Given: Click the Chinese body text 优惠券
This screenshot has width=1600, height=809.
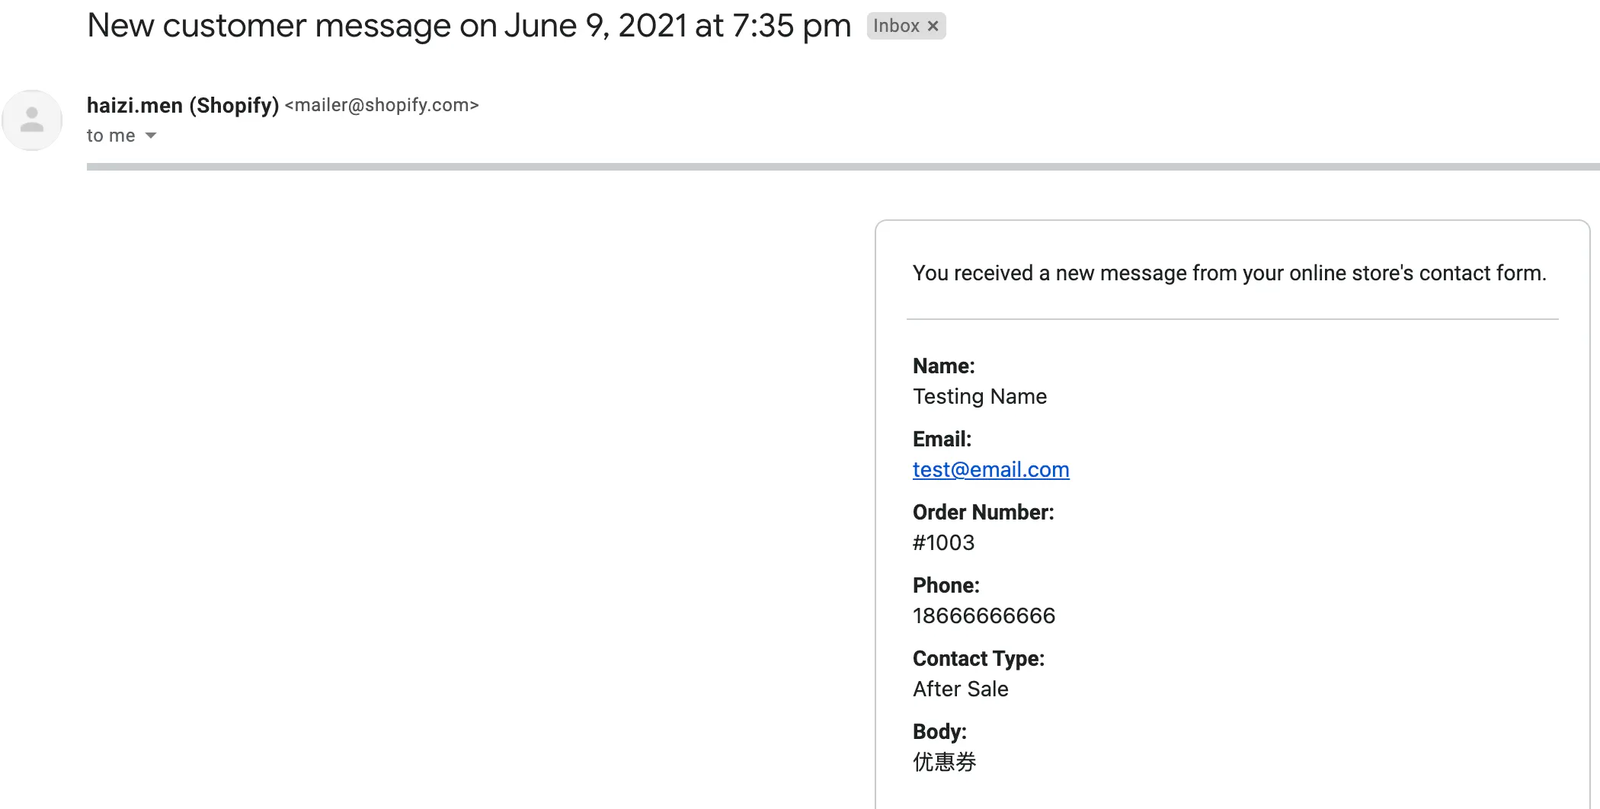Looking at the screenshot, I should pos(944,762).
